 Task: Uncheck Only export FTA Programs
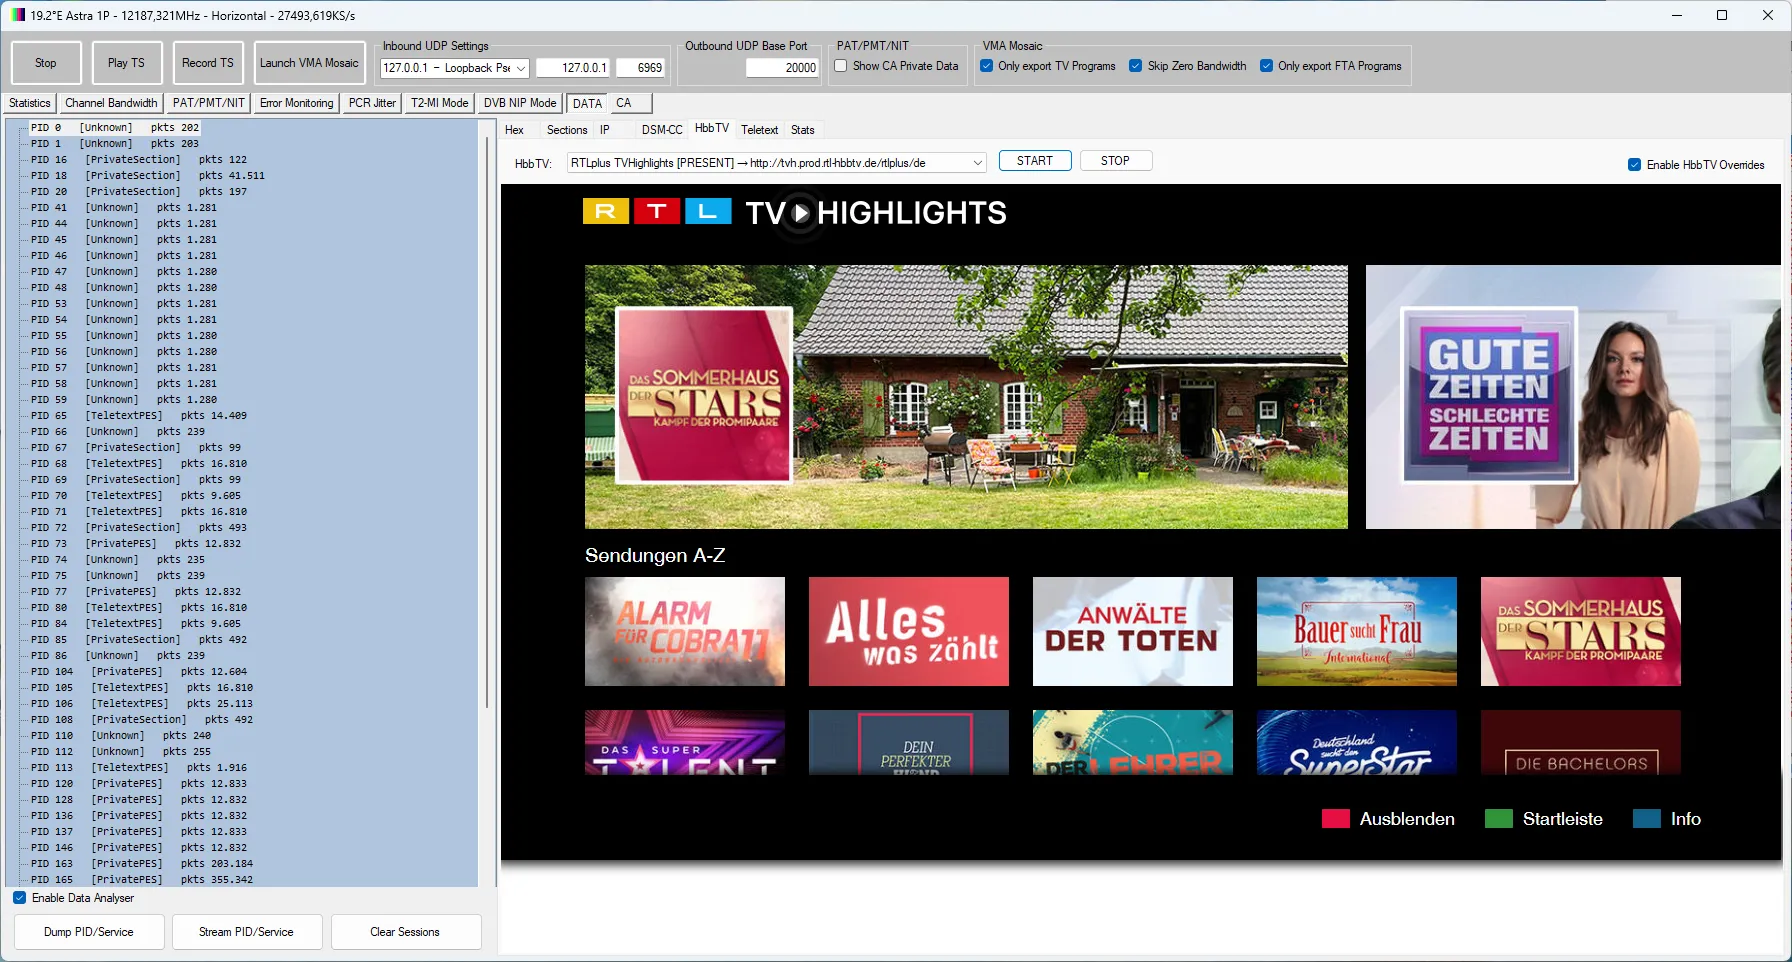[x=1267, y=66]
